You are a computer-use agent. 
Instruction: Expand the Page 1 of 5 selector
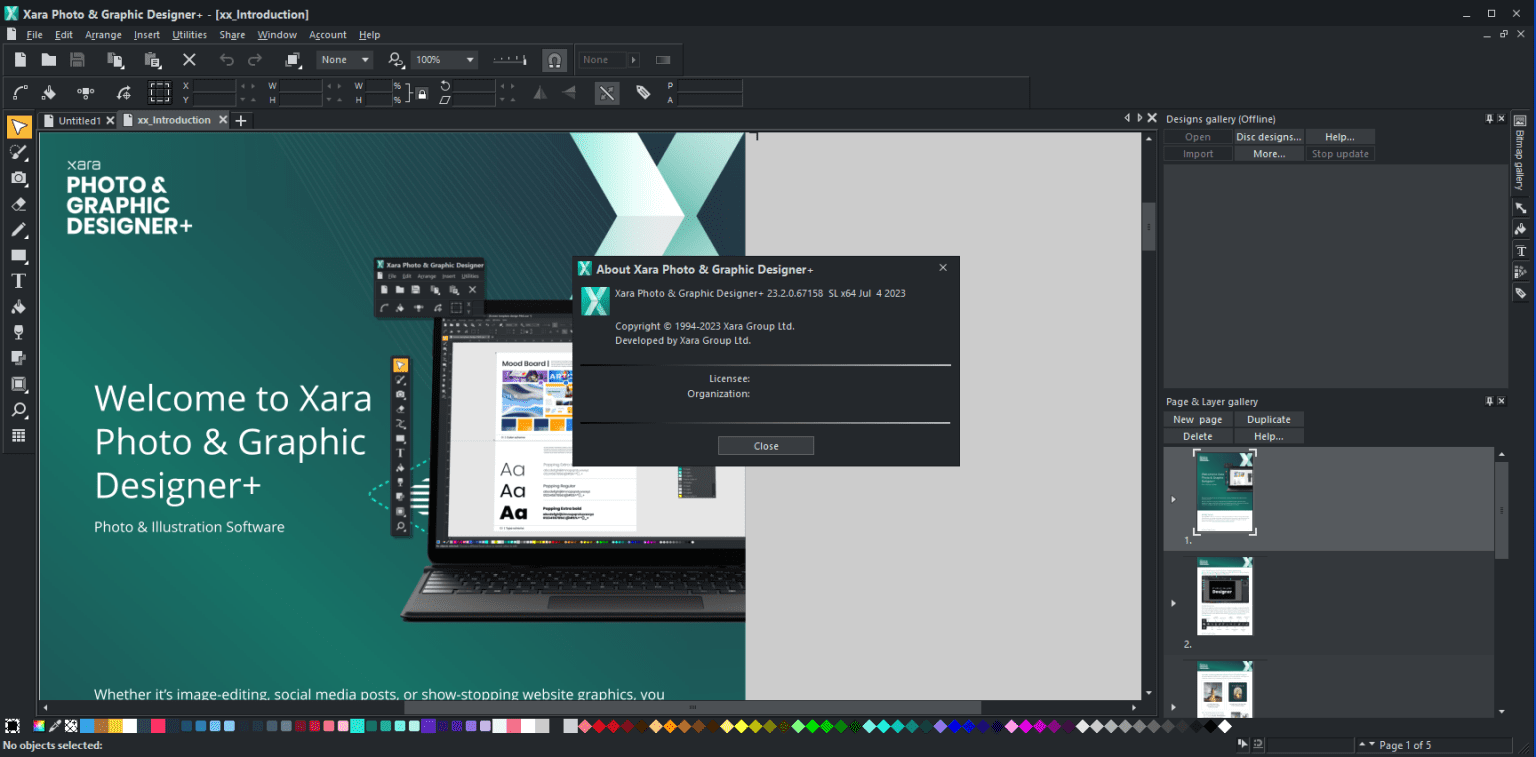click(x=1372, y=744)
